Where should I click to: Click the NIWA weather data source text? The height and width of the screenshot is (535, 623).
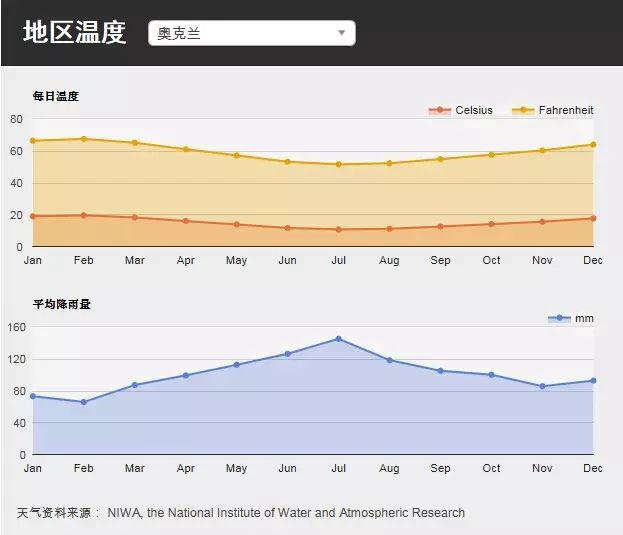[x=241, y=513]
